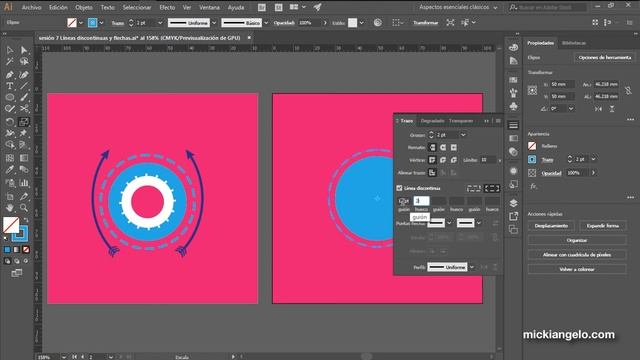
Task: Select the Hand tool
Action: point(10,208)
